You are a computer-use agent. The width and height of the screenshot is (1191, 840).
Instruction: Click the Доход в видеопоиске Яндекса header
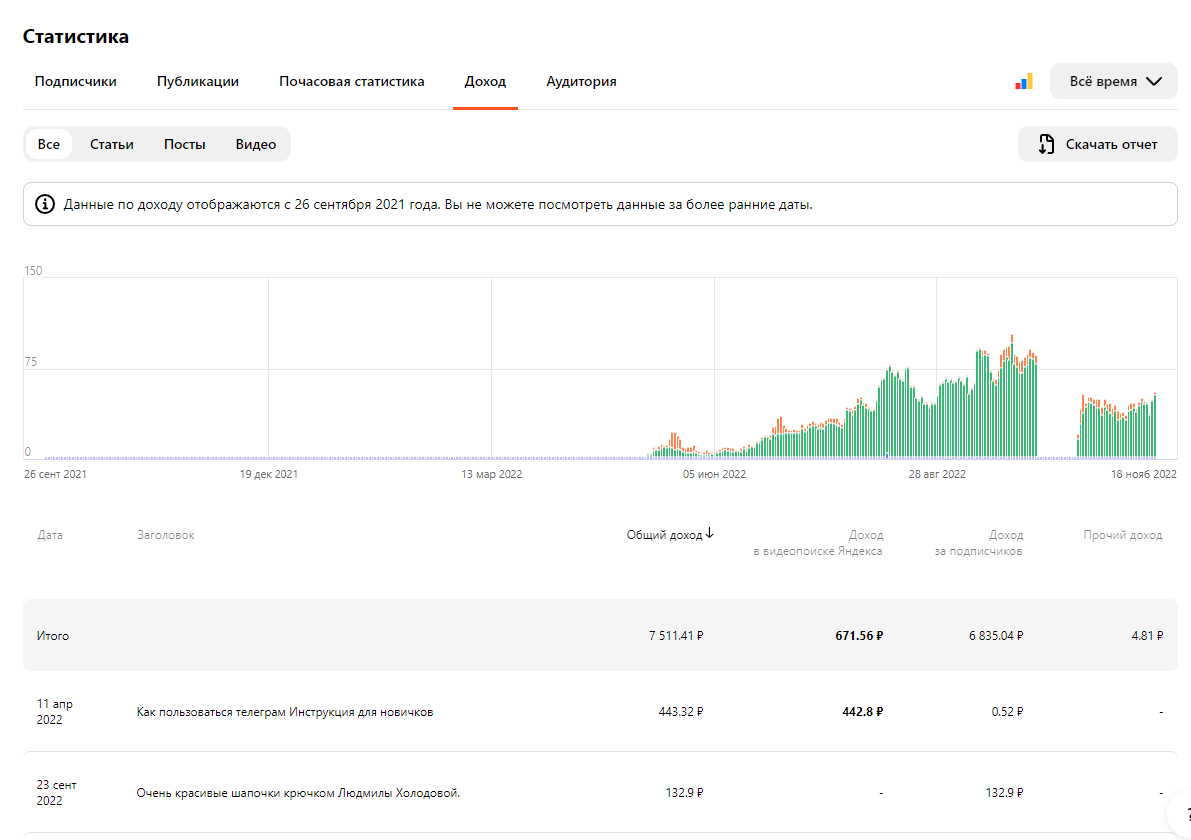point(818,543)
